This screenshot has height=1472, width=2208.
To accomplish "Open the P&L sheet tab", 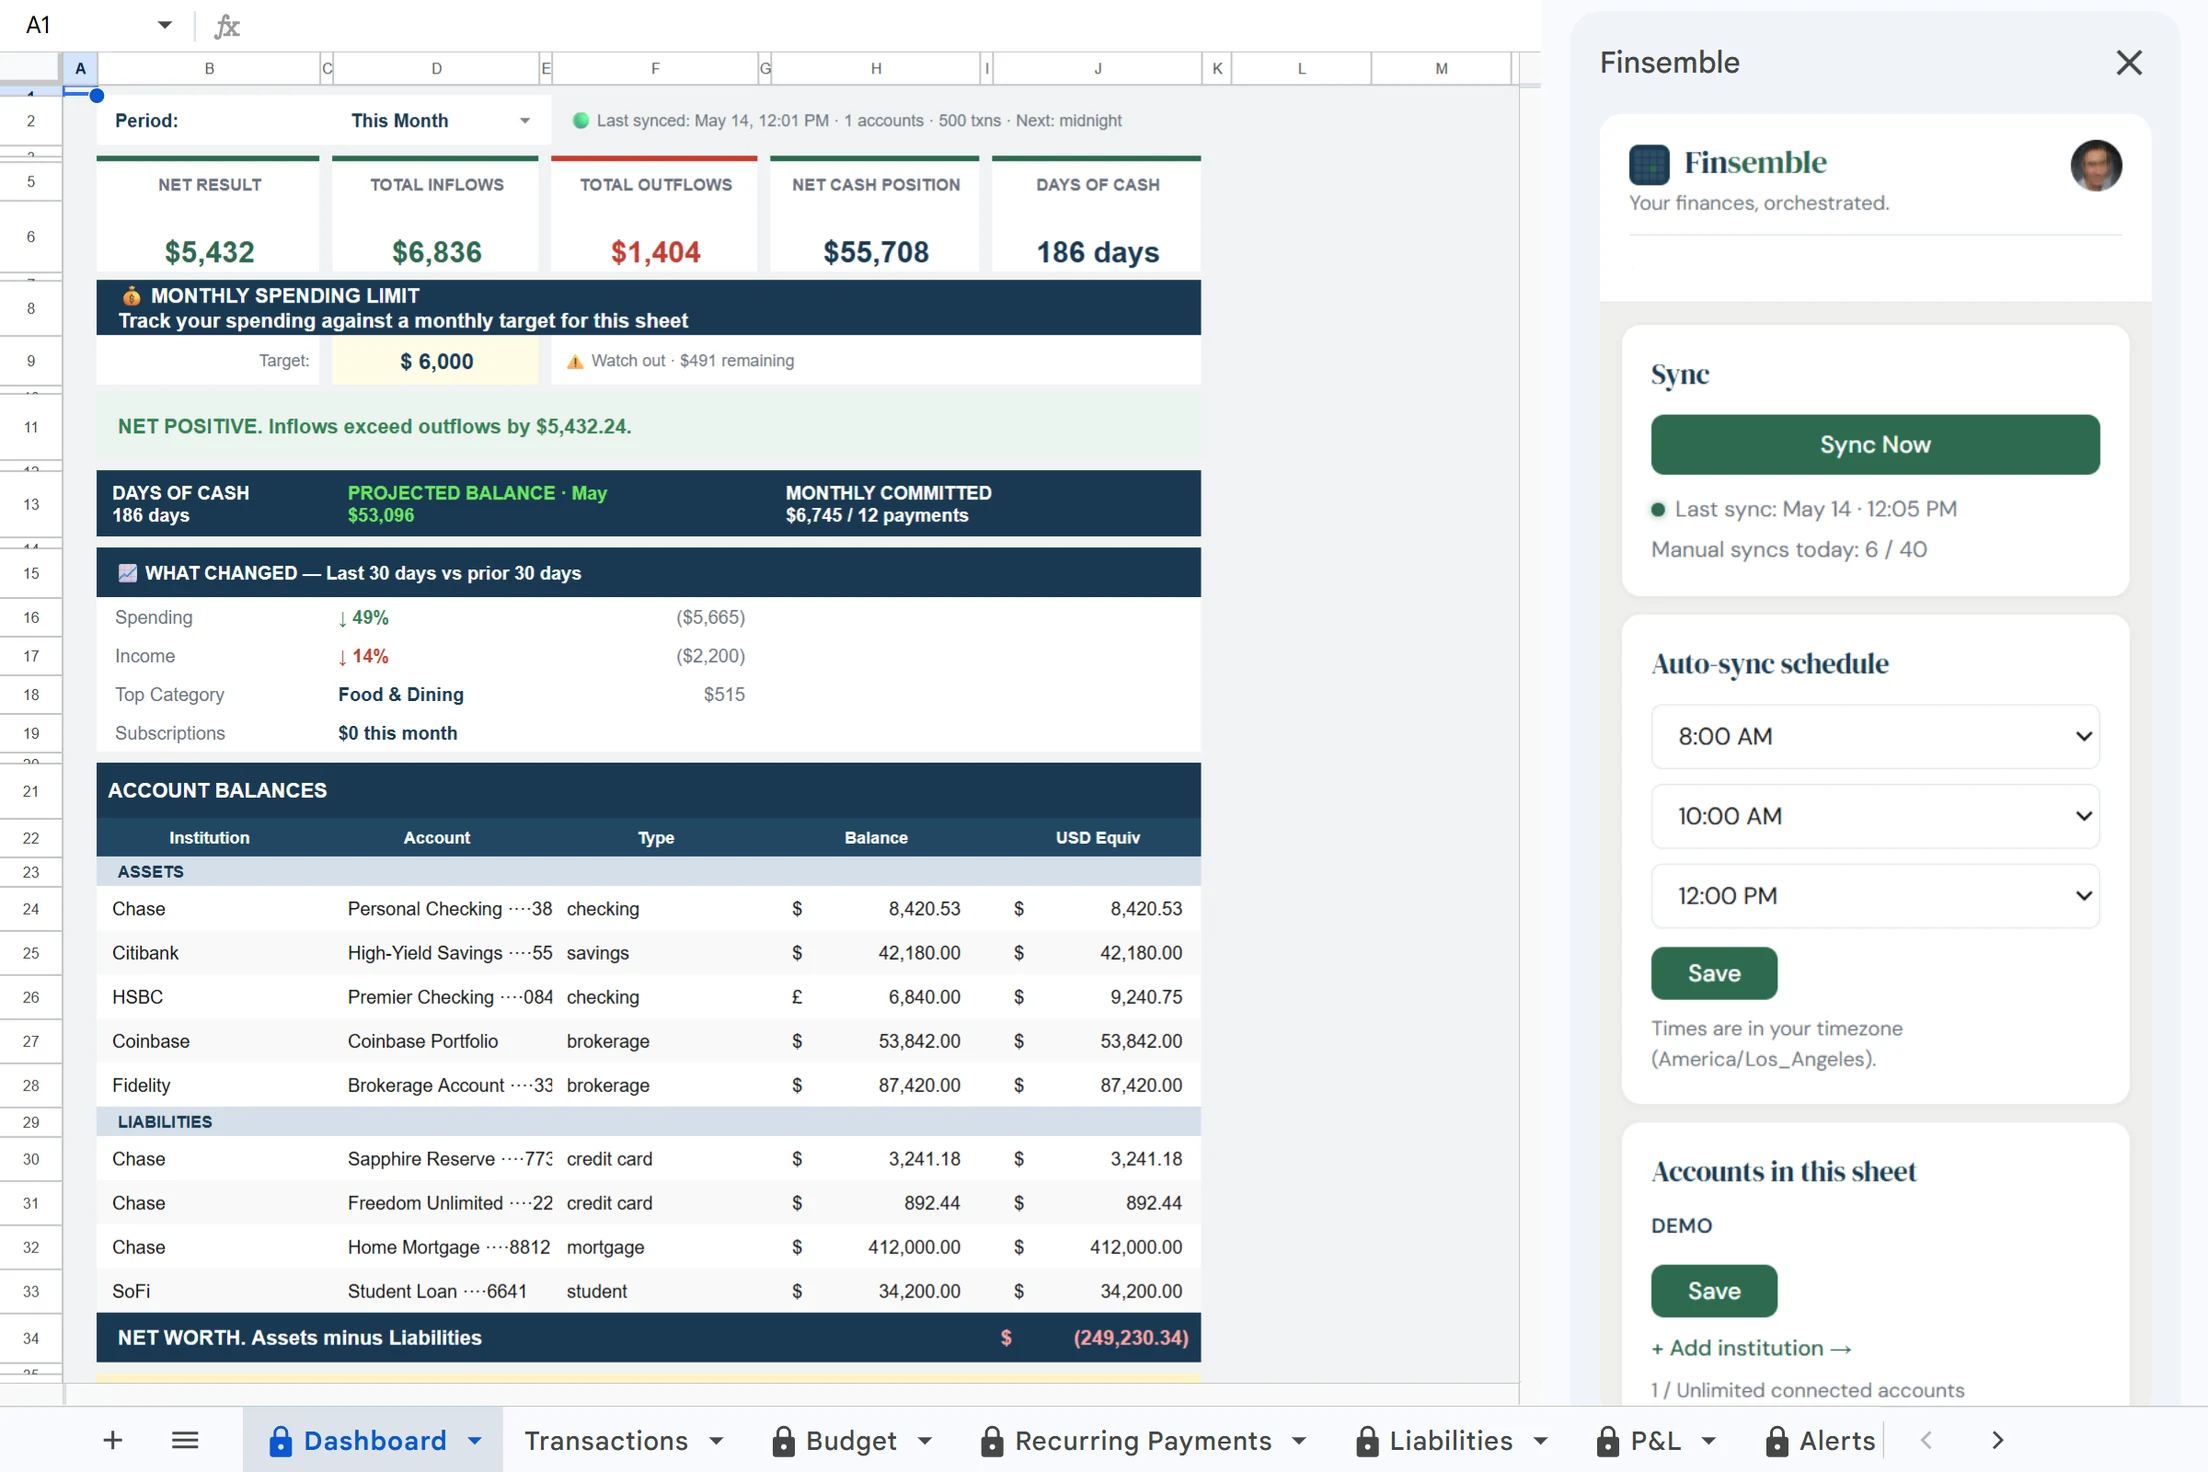I will click(1656, 1440).
